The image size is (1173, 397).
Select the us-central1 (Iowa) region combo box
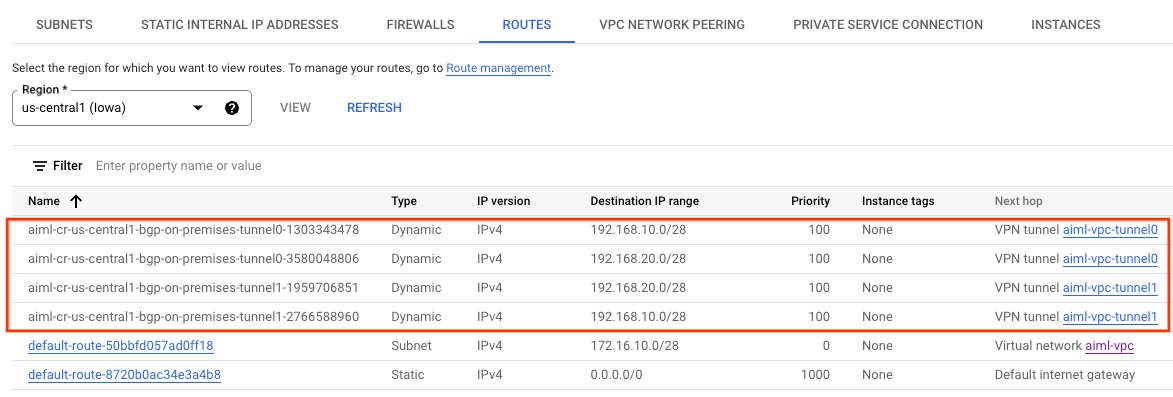tap(132, 108)
